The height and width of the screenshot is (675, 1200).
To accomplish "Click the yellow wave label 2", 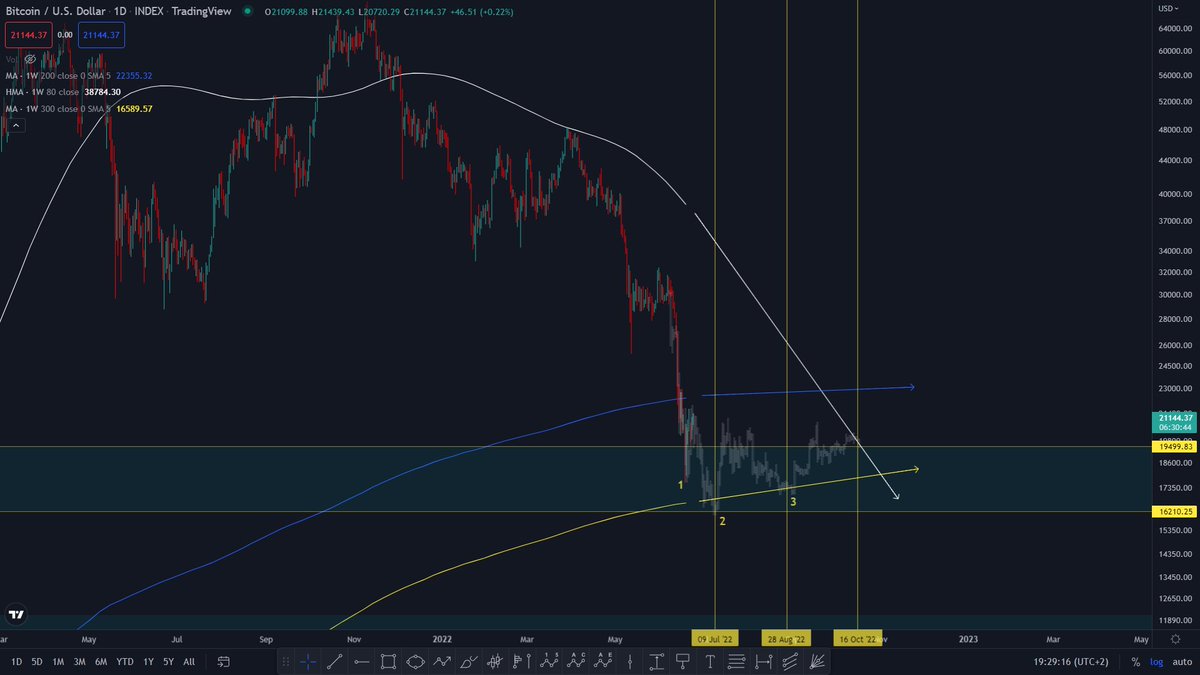I will click(x=722, y=521).
